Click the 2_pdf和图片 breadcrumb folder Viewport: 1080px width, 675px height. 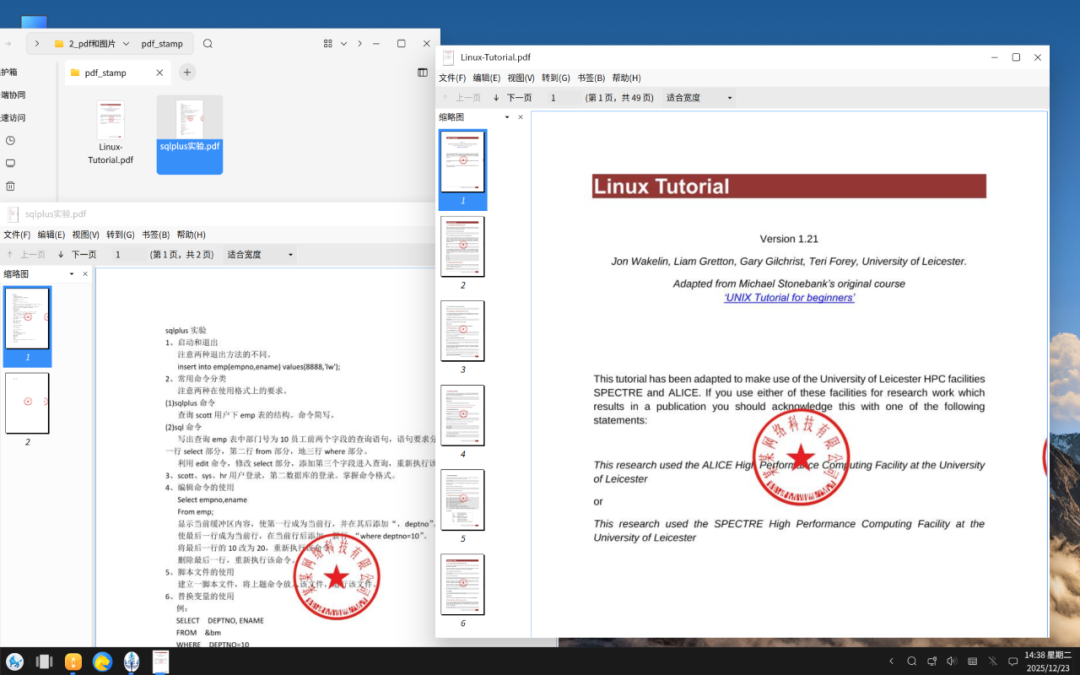(85, 43)
